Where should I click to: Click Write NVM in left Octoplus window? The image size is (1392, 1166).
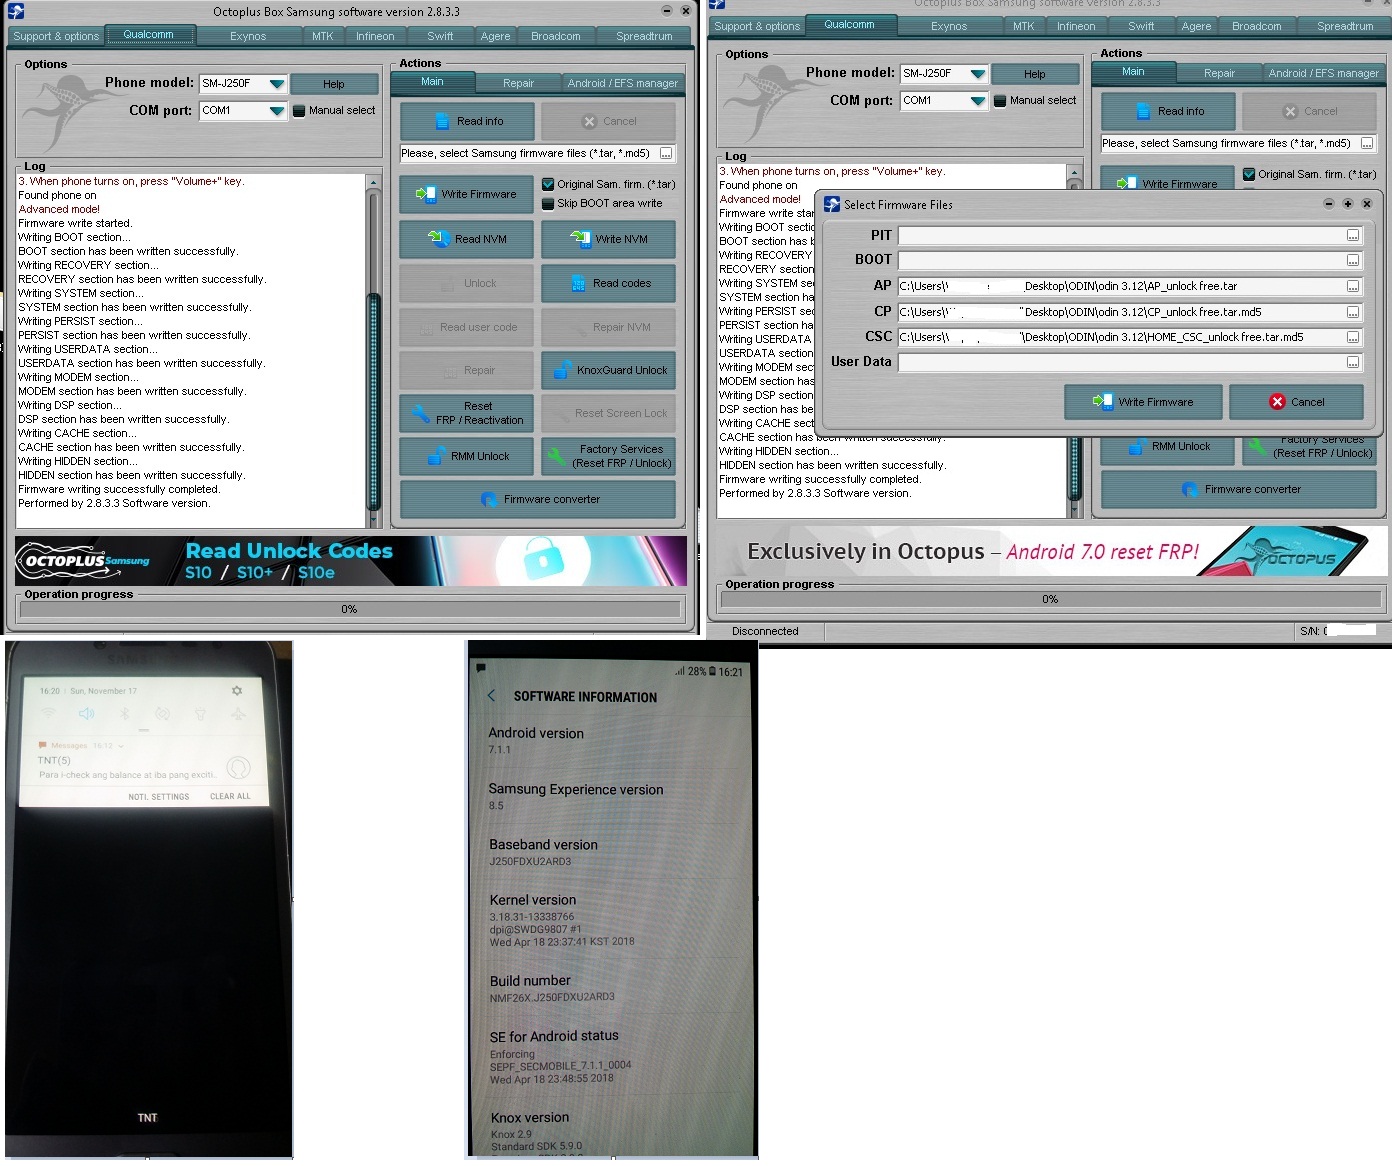(608, 239)
